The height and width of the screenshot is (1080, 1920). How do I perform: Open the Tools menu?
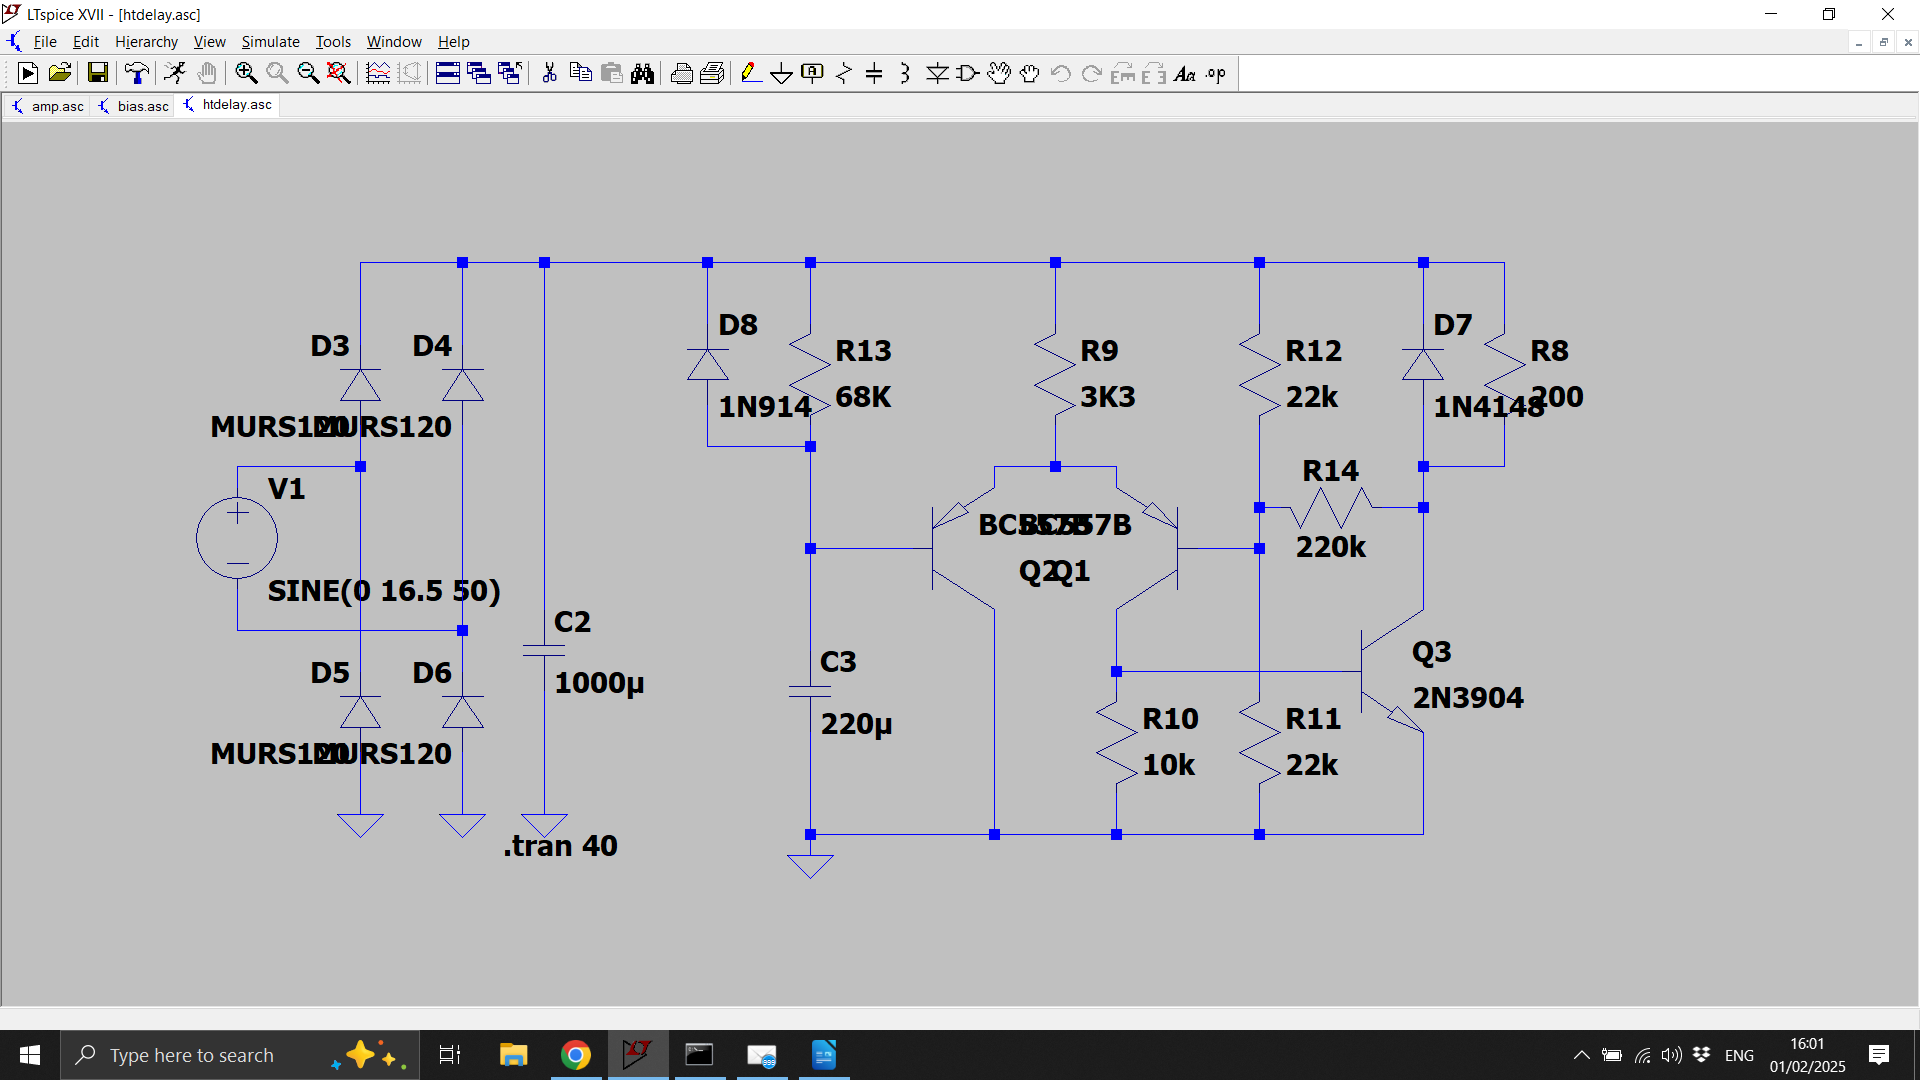[333, 42]
